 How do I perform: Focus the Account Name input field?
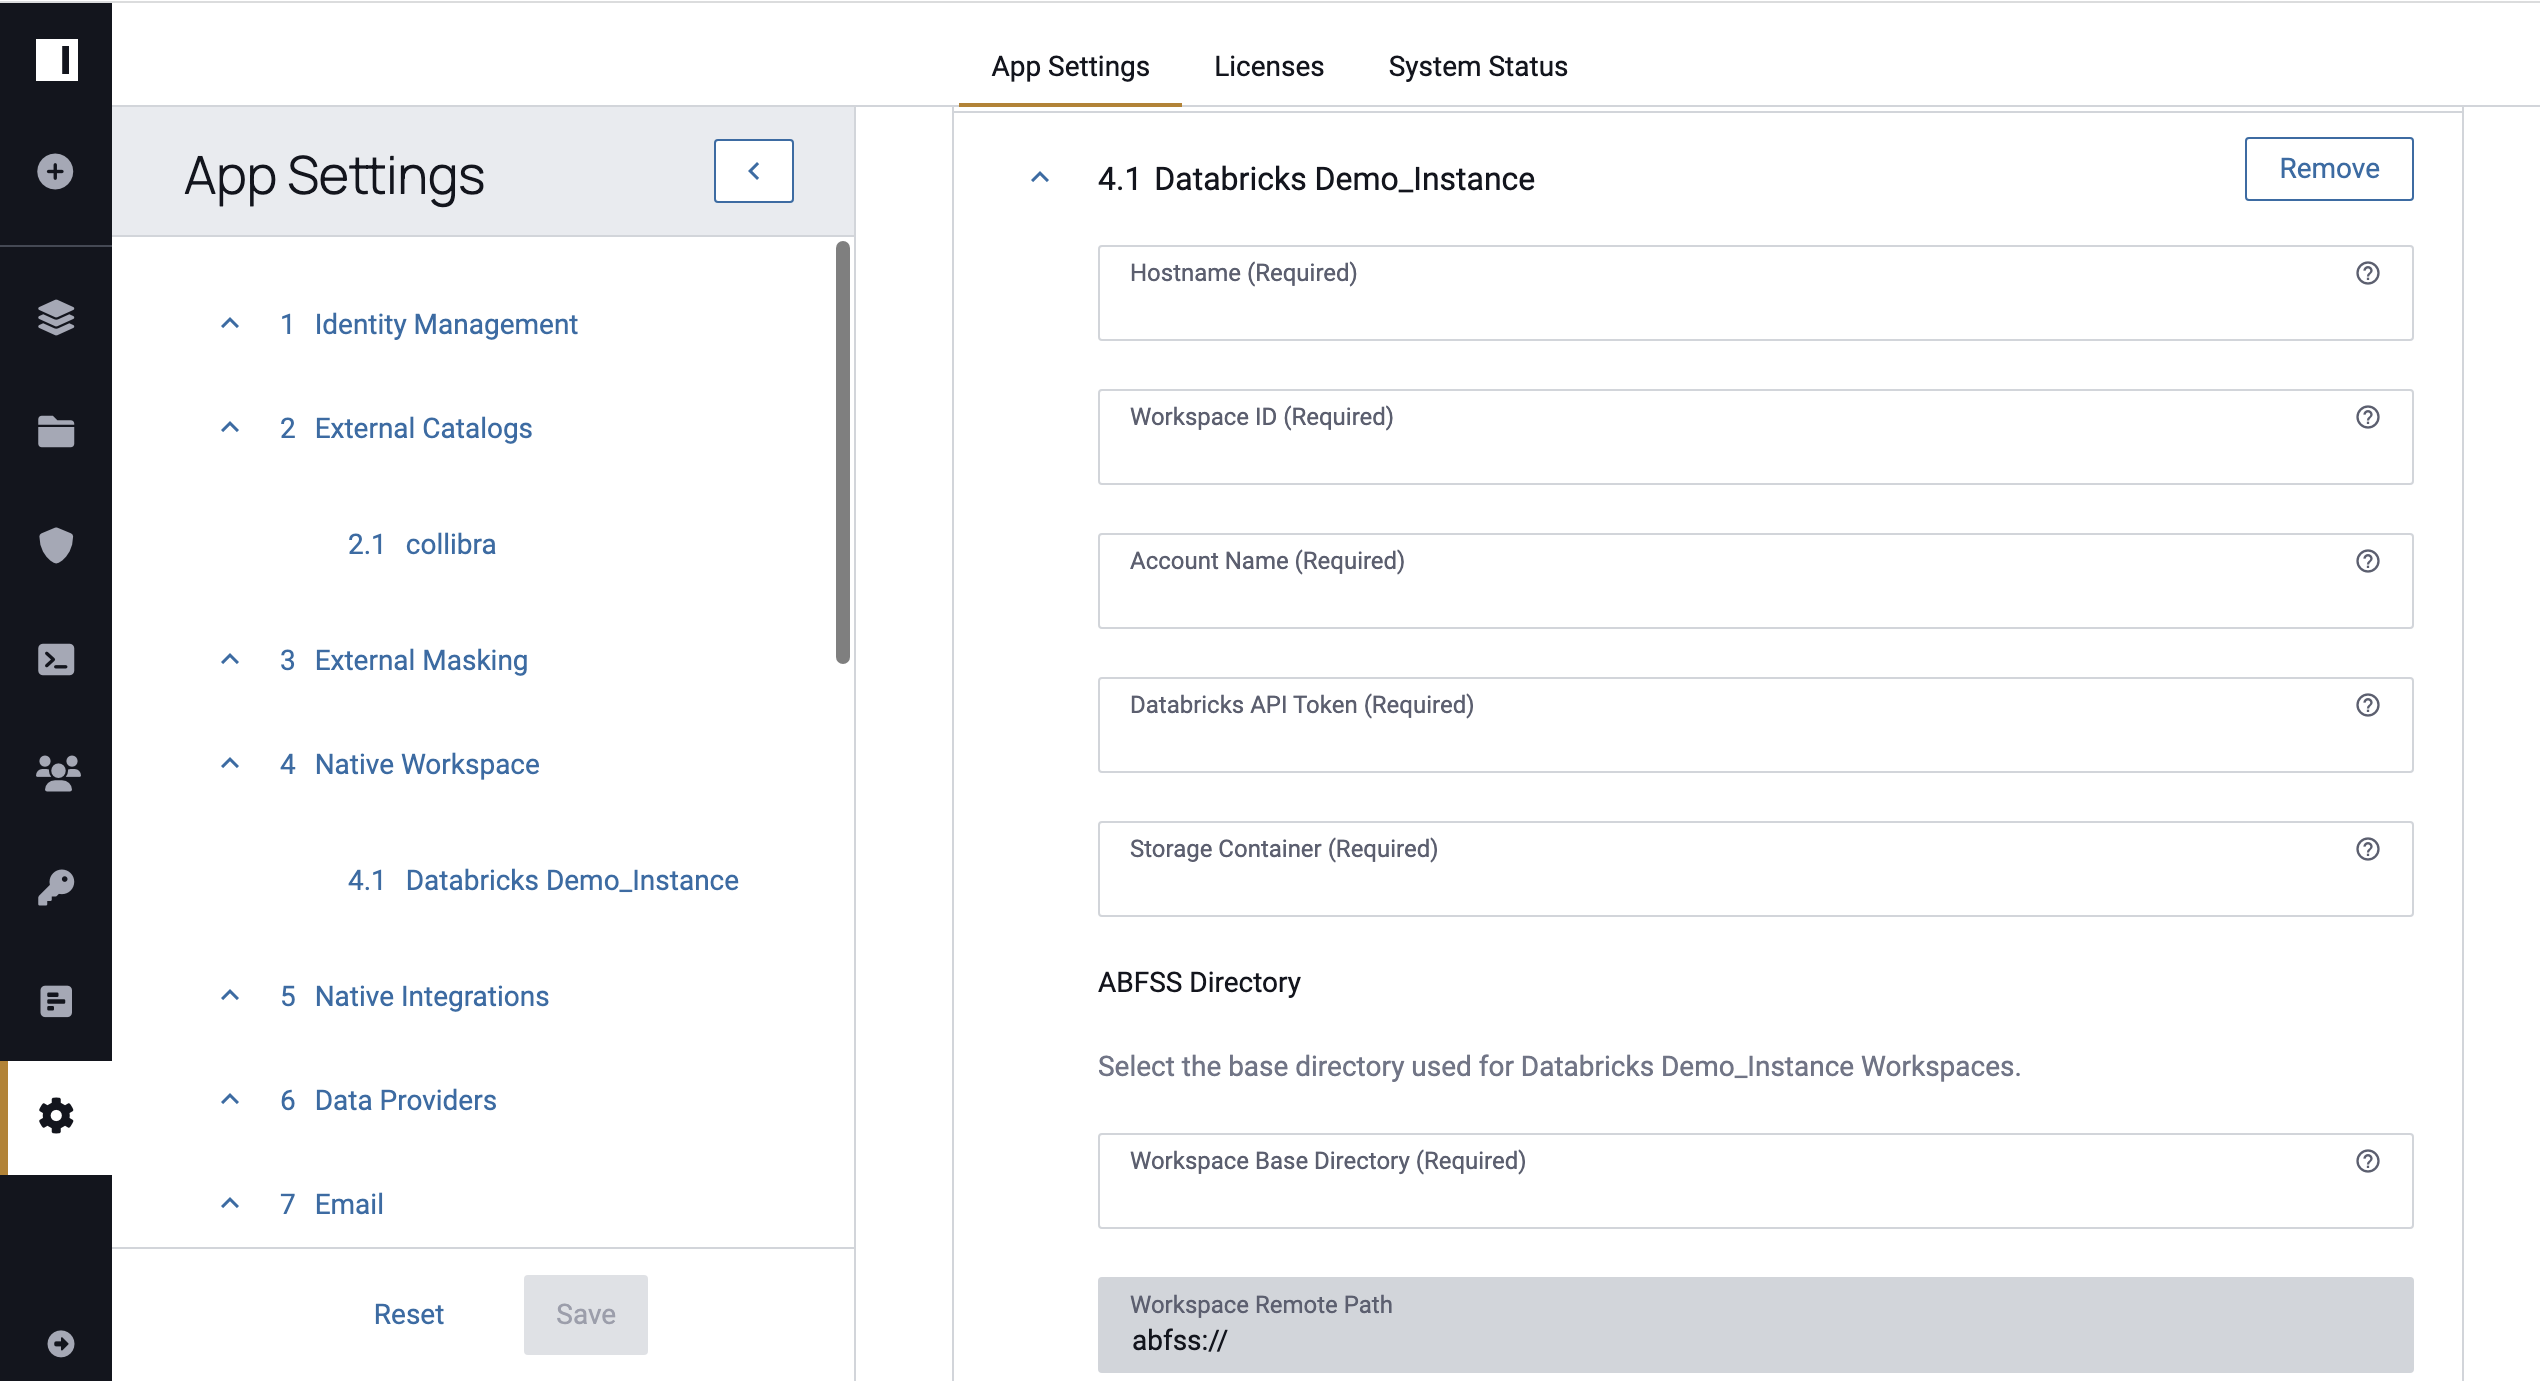tap(1755, 581)
